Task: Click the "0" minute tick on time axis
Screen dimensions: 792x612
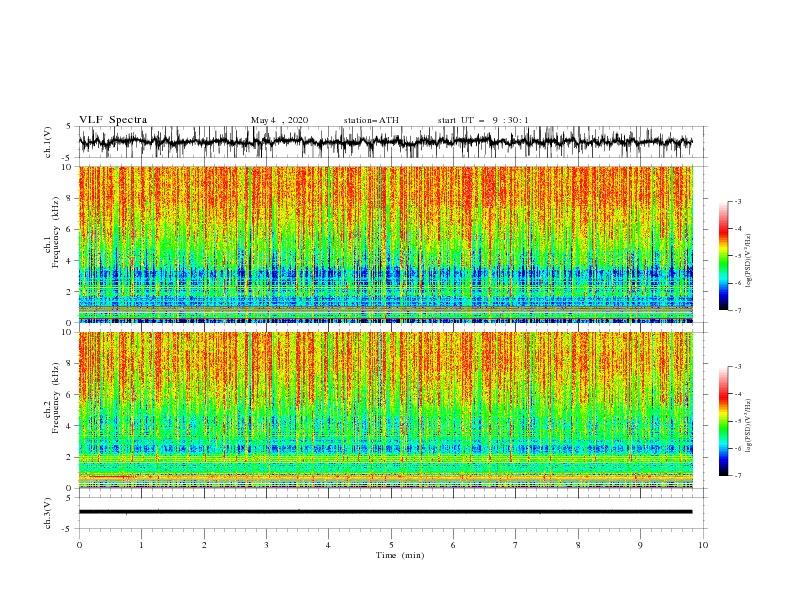Action: coord(79,545)
